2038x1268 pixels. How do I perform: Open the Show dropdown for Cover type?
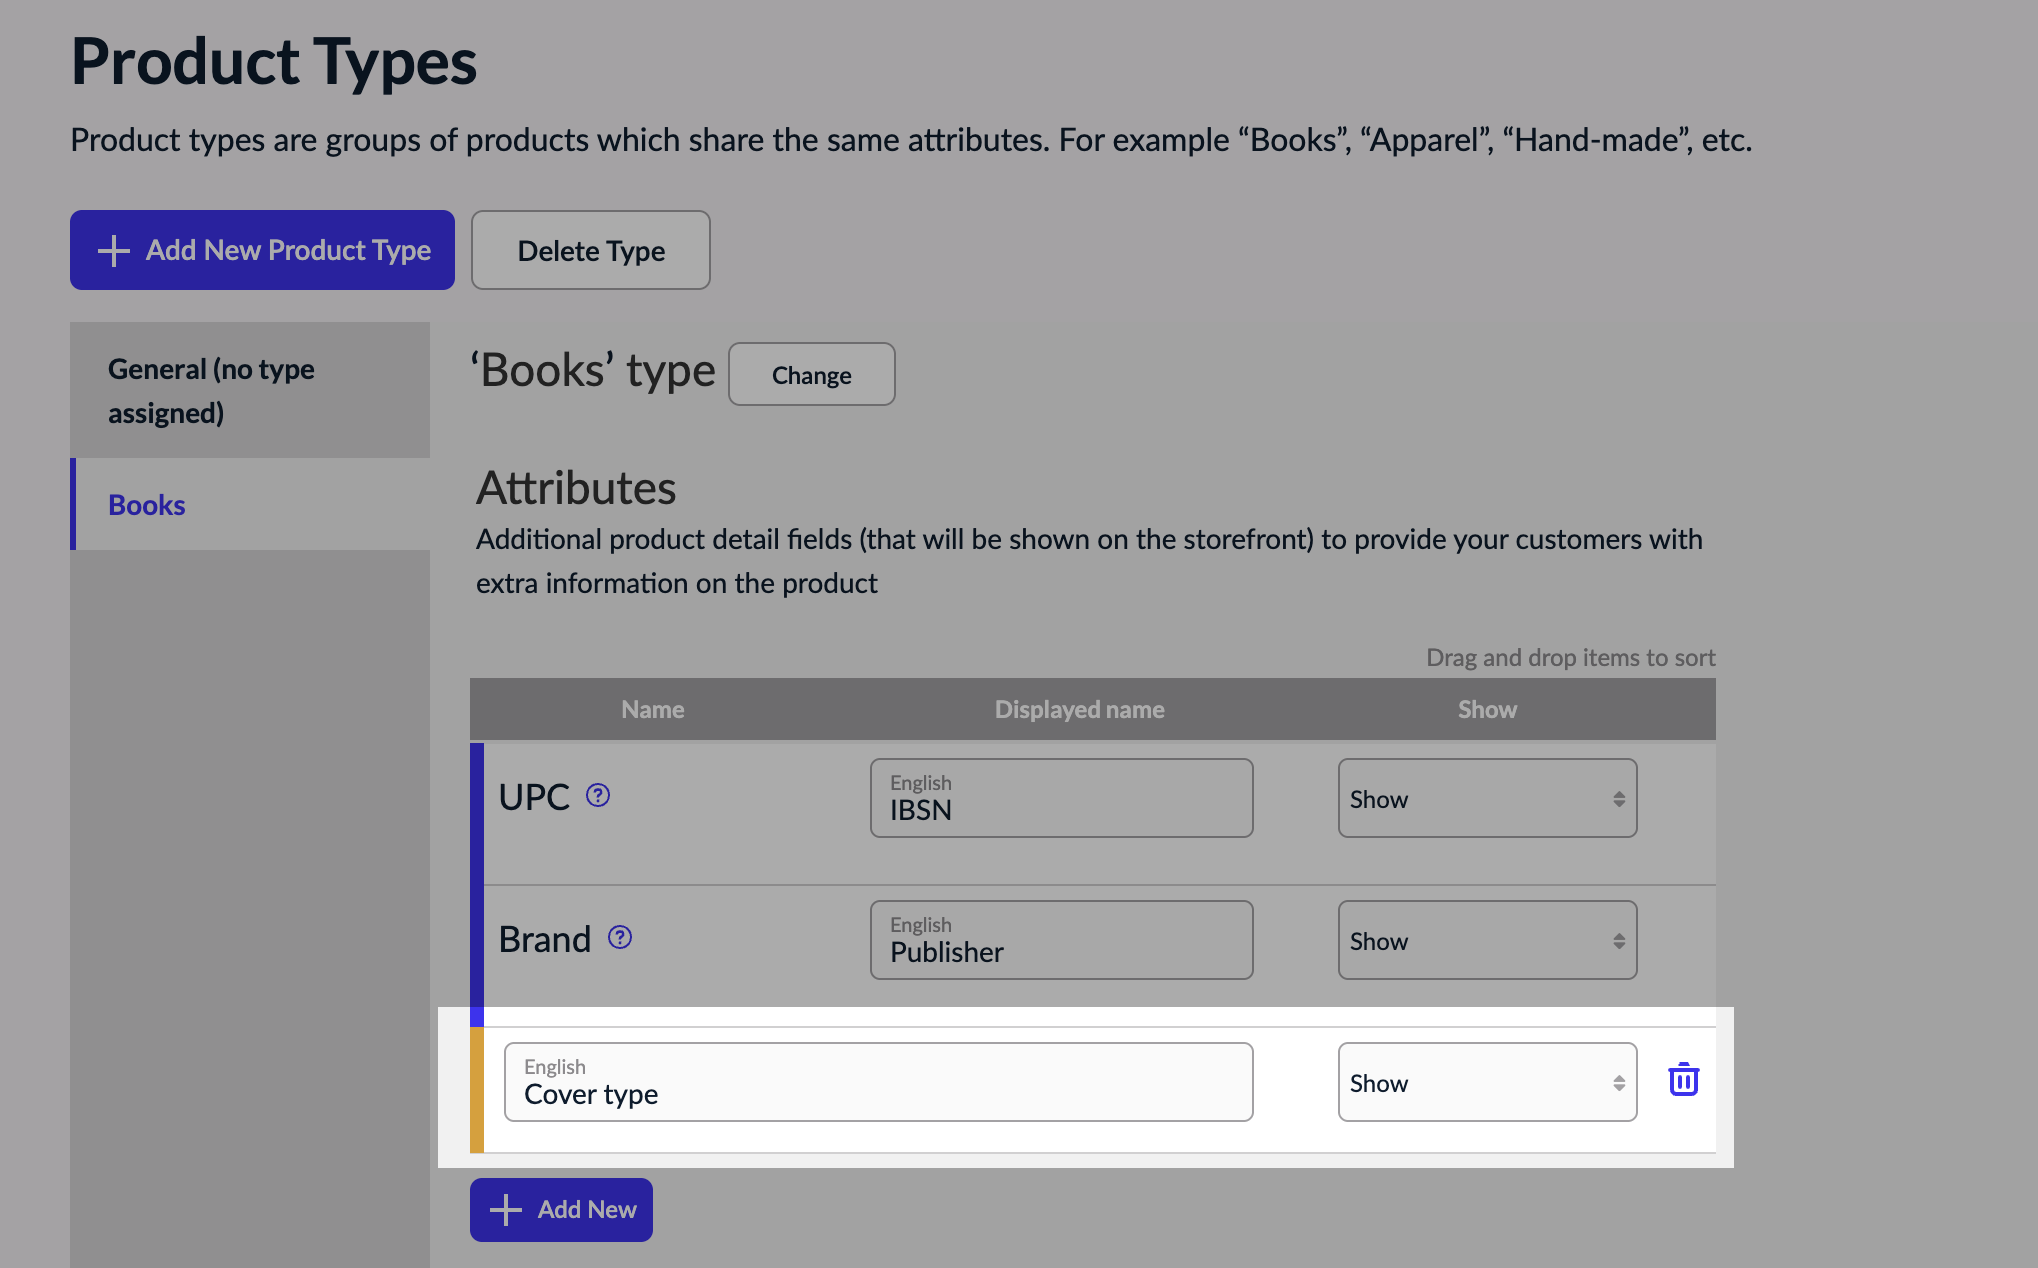pyautogui.click(x=1487, y=1082)
